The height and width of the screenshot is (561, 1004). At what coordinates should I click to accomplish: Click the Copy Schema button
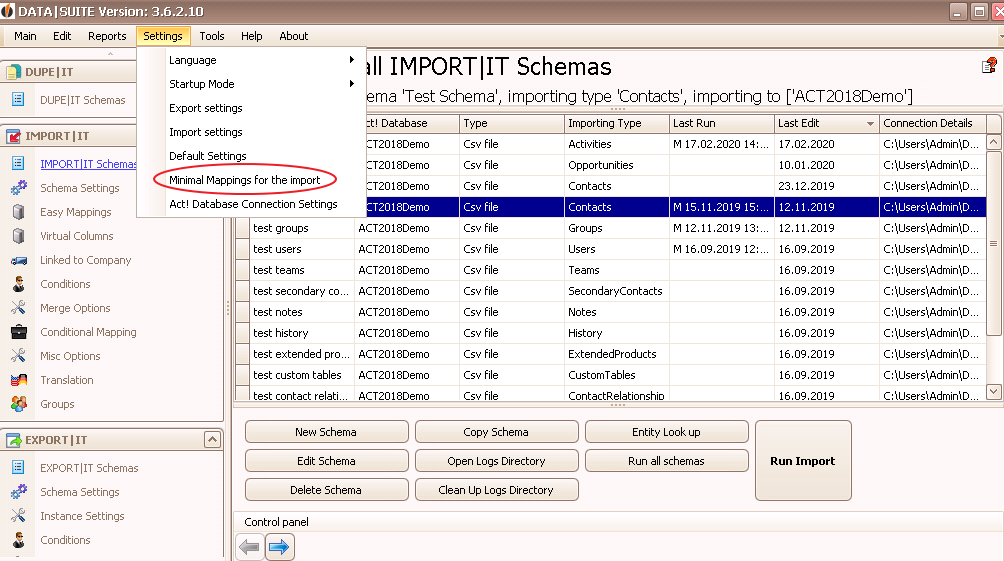tap(496, 432)
